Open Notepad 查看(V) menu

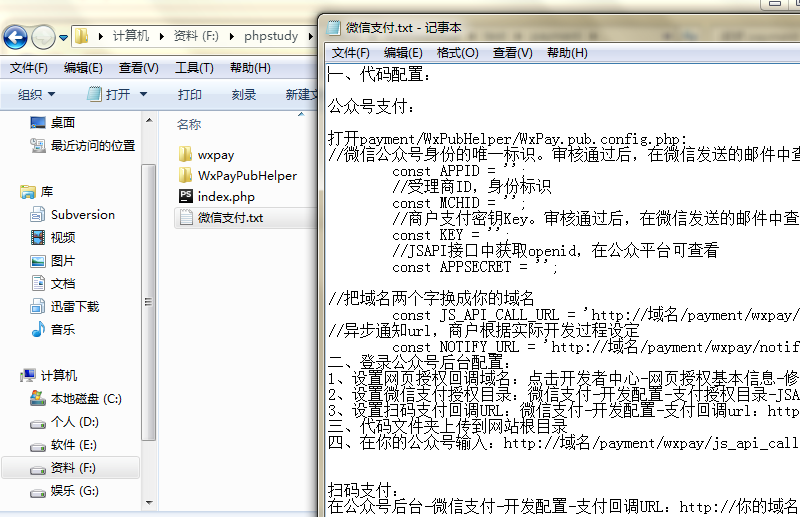512,53
